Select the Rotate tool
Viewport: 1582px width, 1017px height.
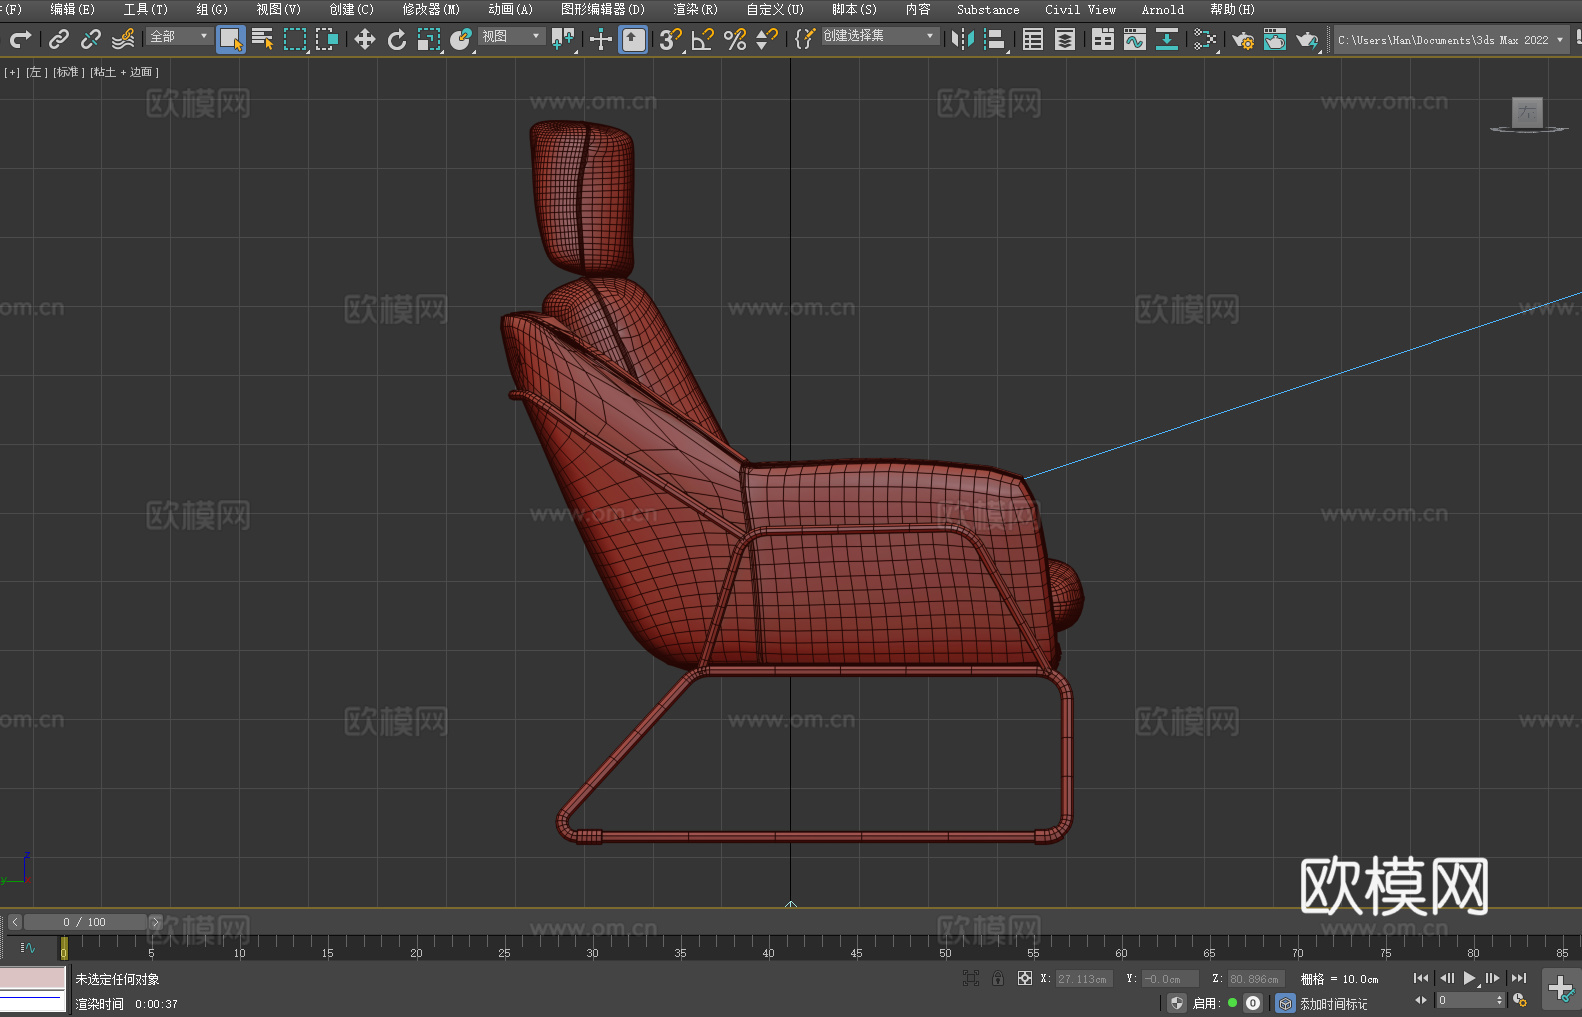tap(397, 39)
